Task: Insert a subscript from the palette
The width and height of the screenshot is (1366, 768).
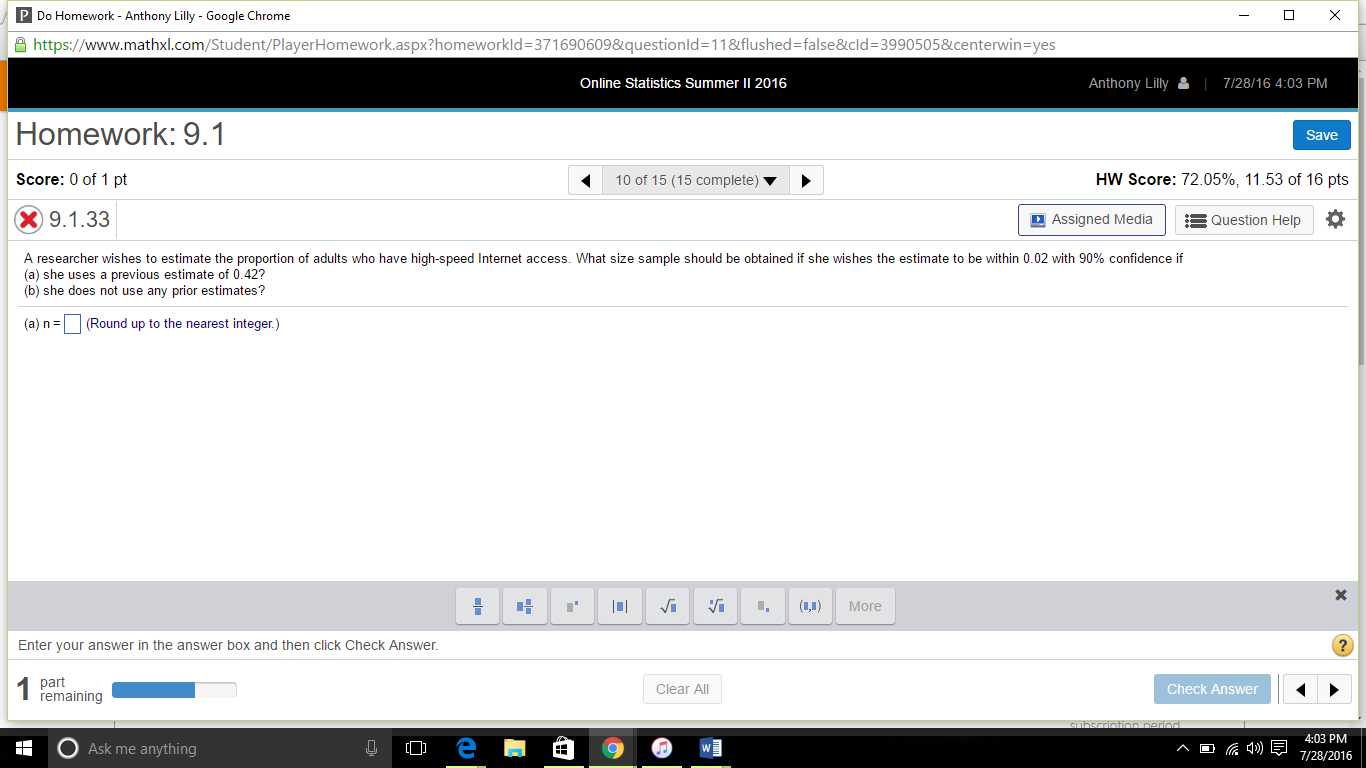Action: pyautogui.click(x=763, y=606)
